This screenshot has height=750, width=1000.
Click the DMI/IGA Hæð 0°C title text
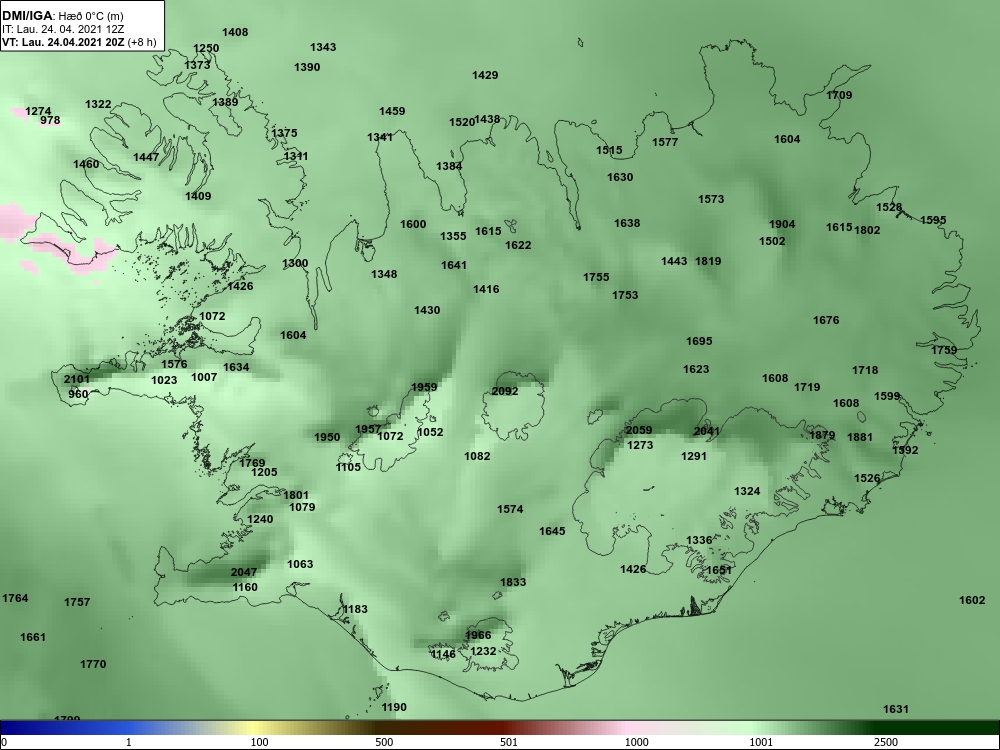pos(62,16)
